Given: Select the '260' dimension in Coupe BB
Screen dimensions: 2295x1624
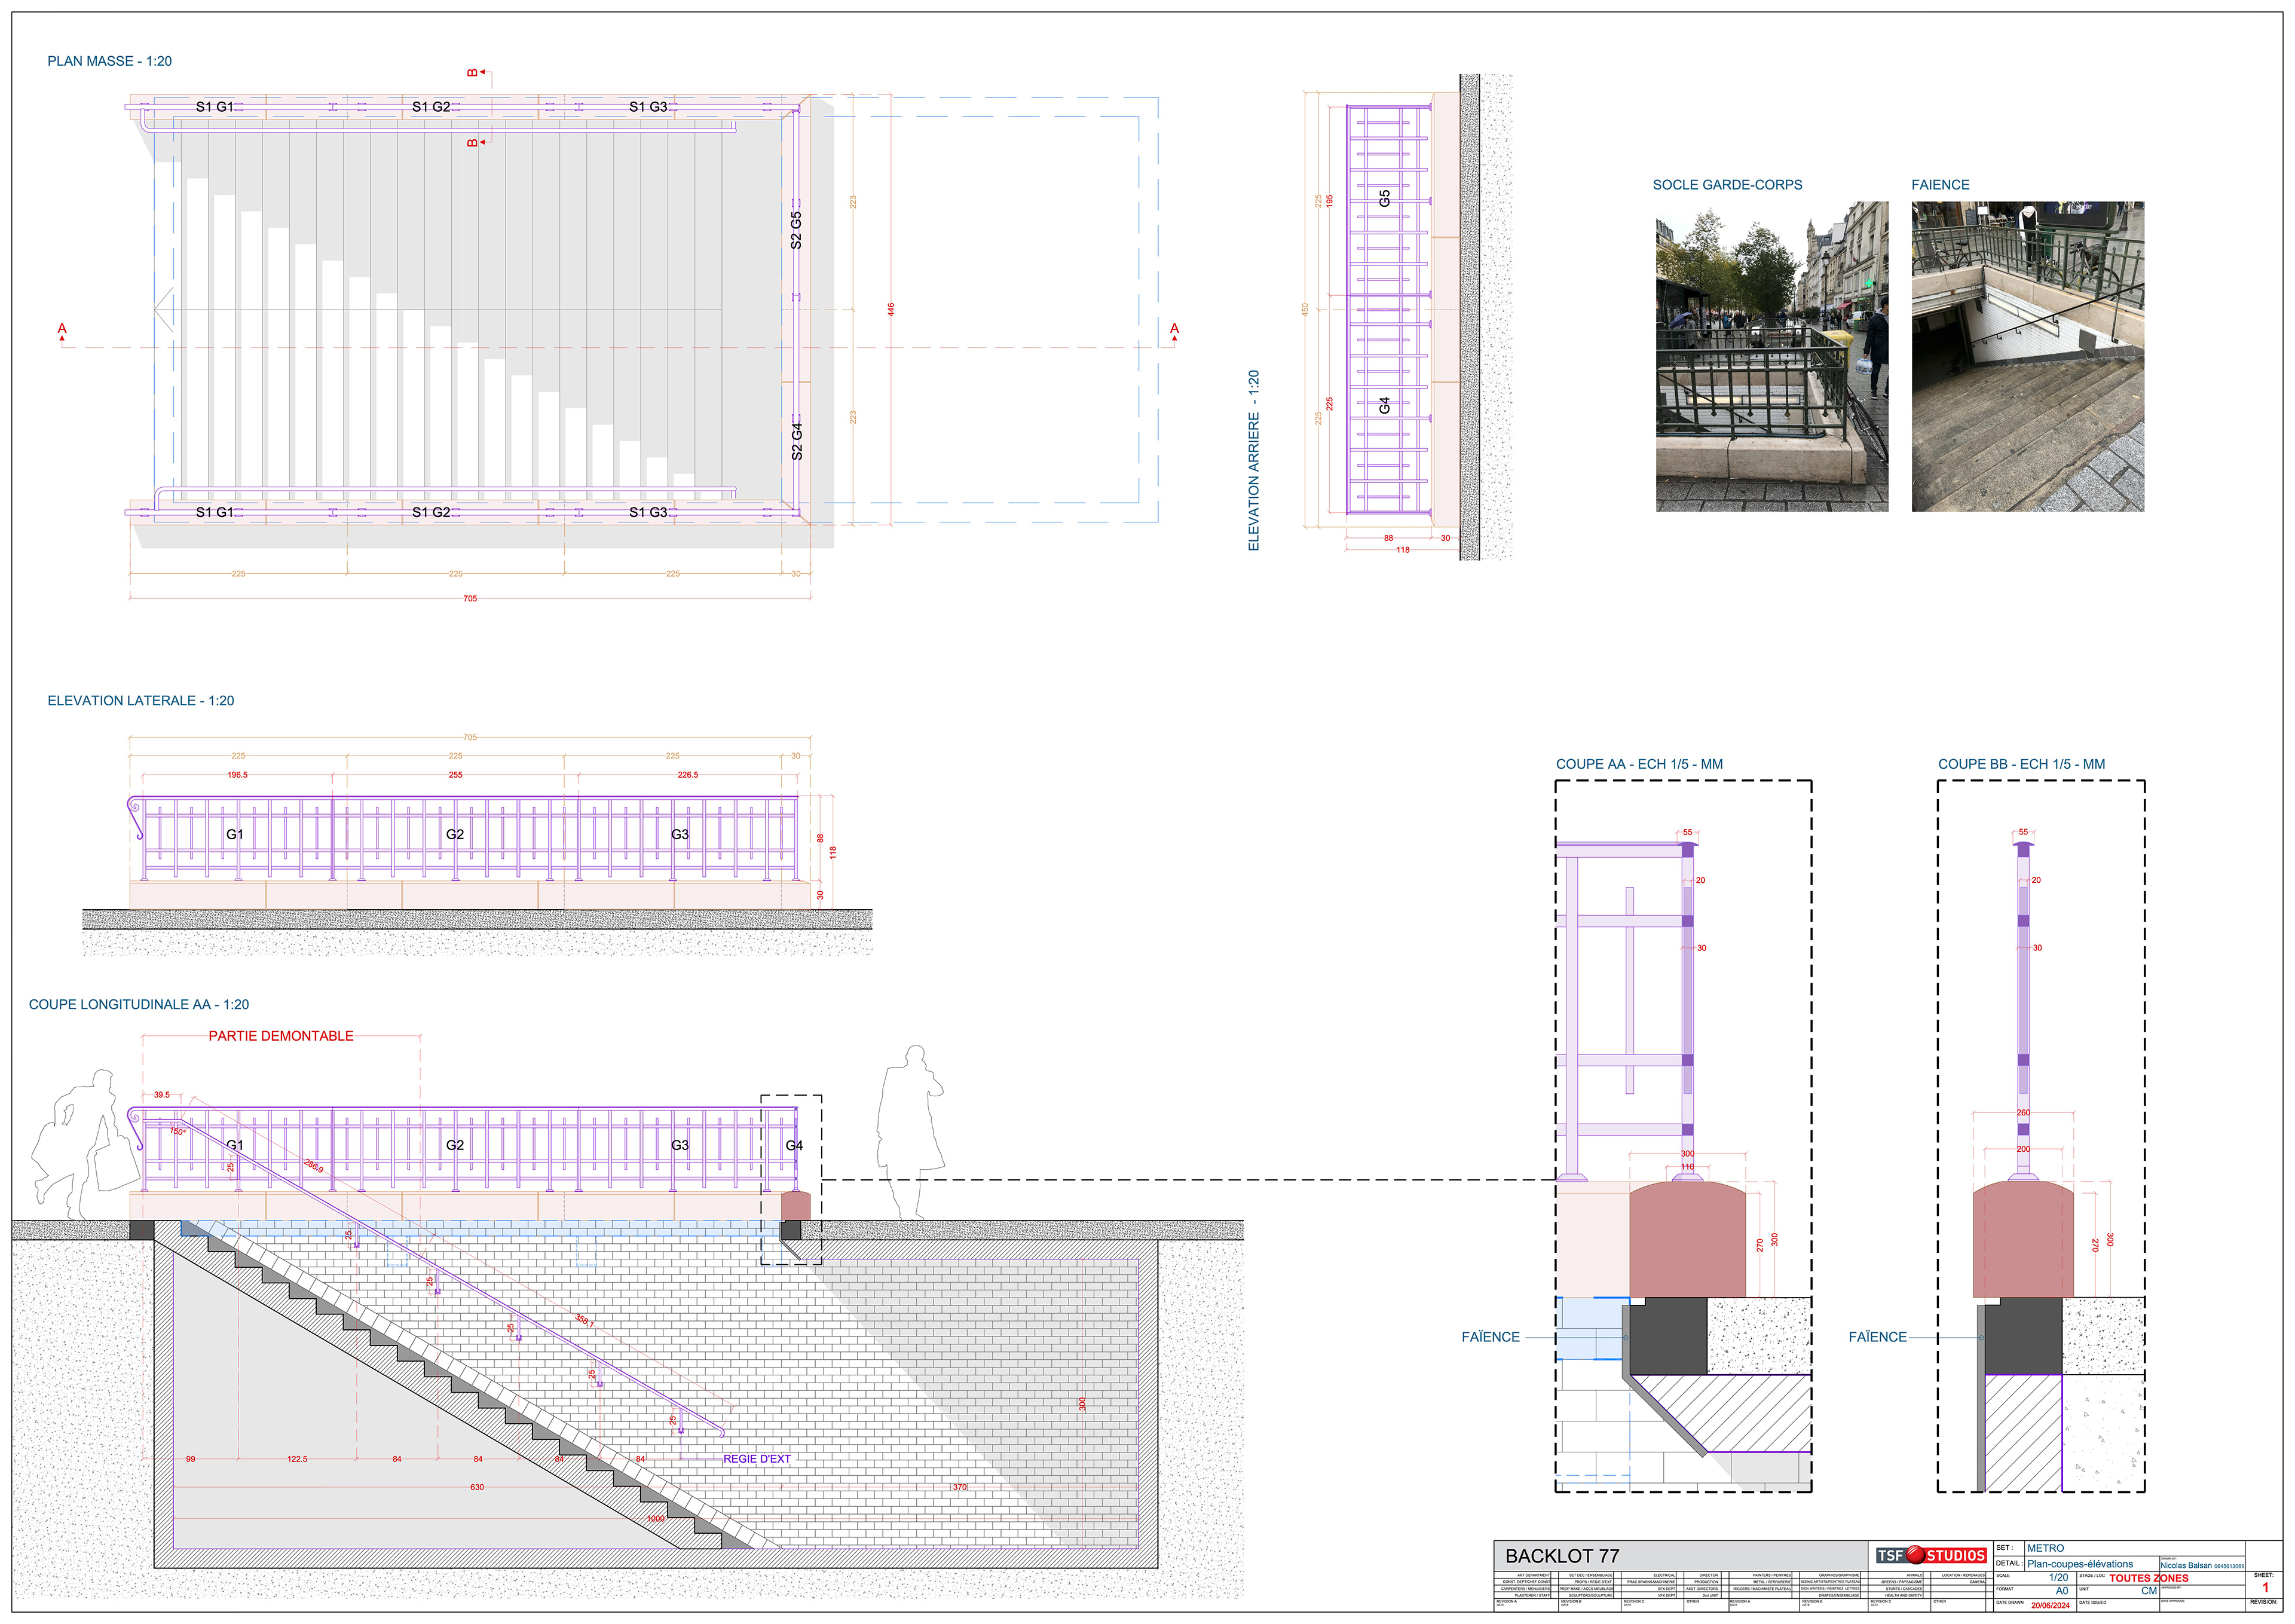Looking at the screenshot, I should click(2023, 1113).
